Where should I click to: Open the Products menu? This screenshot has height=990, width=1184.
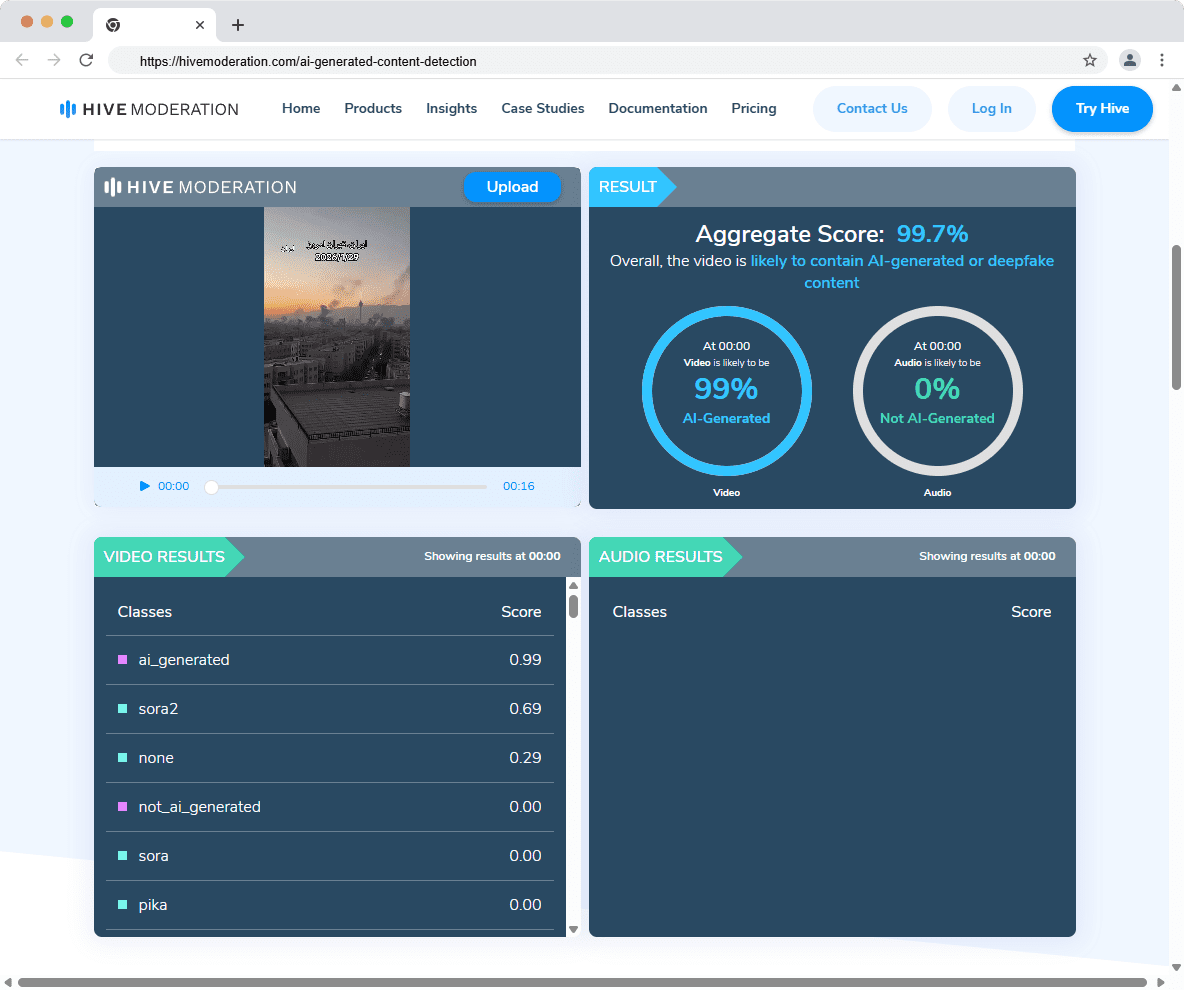click(373, 109)
